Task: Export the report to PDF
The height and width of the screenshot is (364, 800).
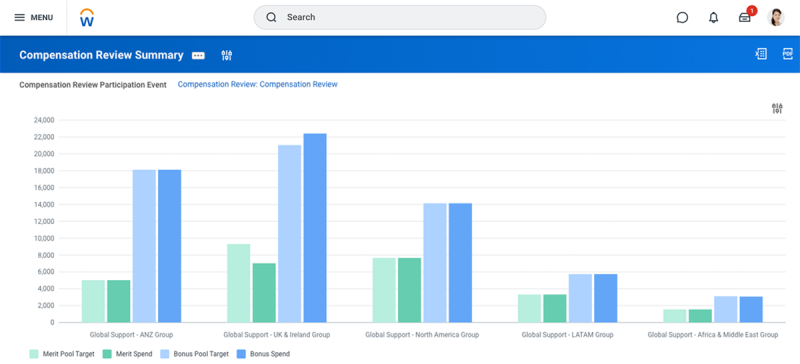Action: coord(788,54)
